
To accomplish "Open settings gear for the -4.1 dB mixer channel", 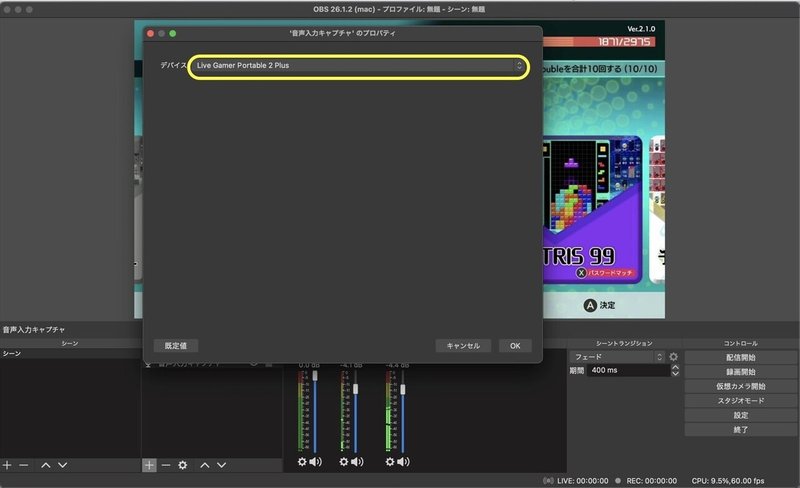I will click(344, 462).
